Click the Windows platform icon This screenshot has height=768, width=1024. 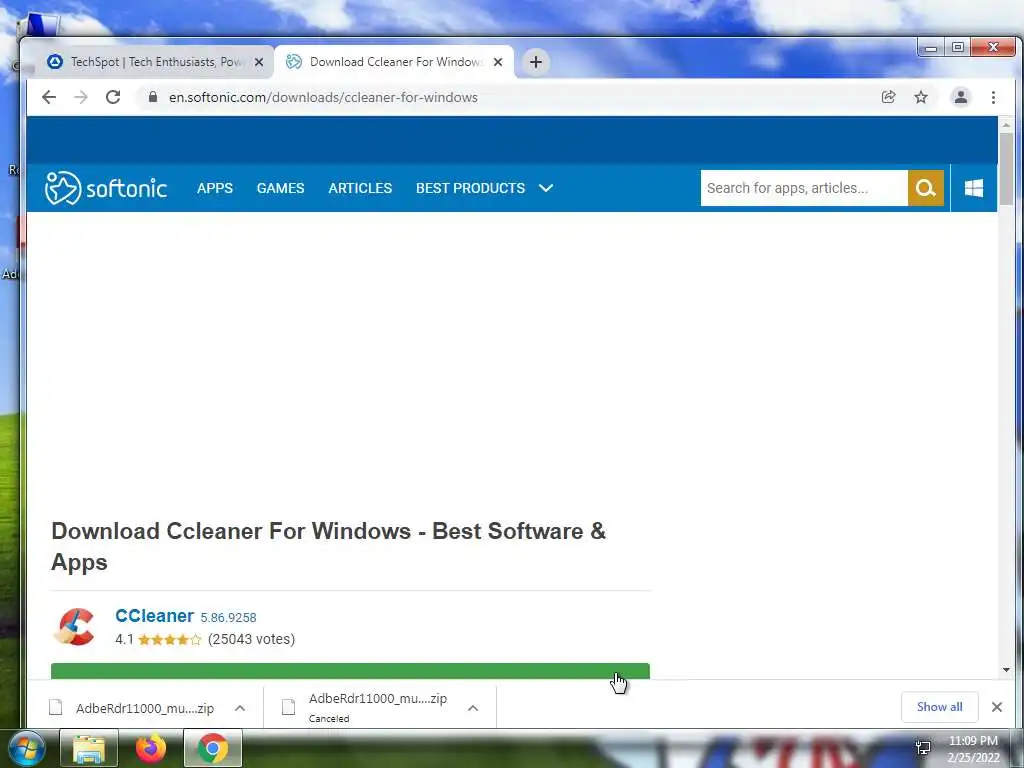(x=974, y=188)
